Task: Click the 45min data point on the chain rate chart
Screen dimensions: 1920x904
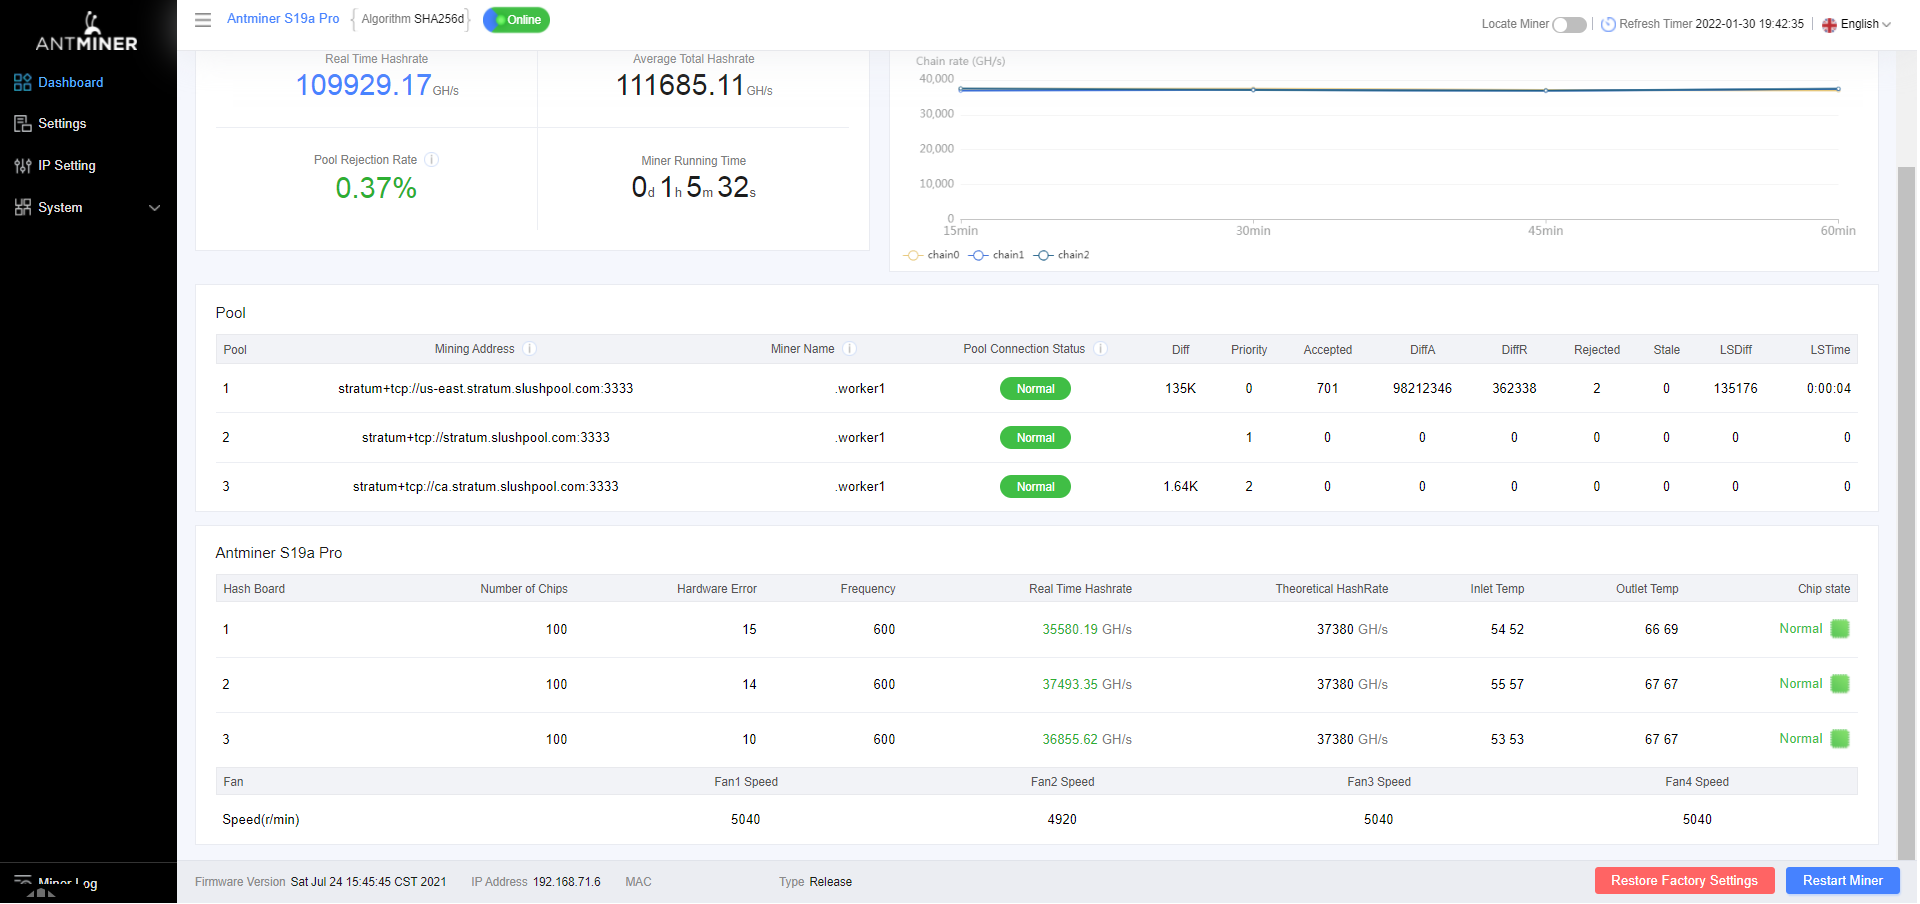Action: click(x=1546, y=91)
